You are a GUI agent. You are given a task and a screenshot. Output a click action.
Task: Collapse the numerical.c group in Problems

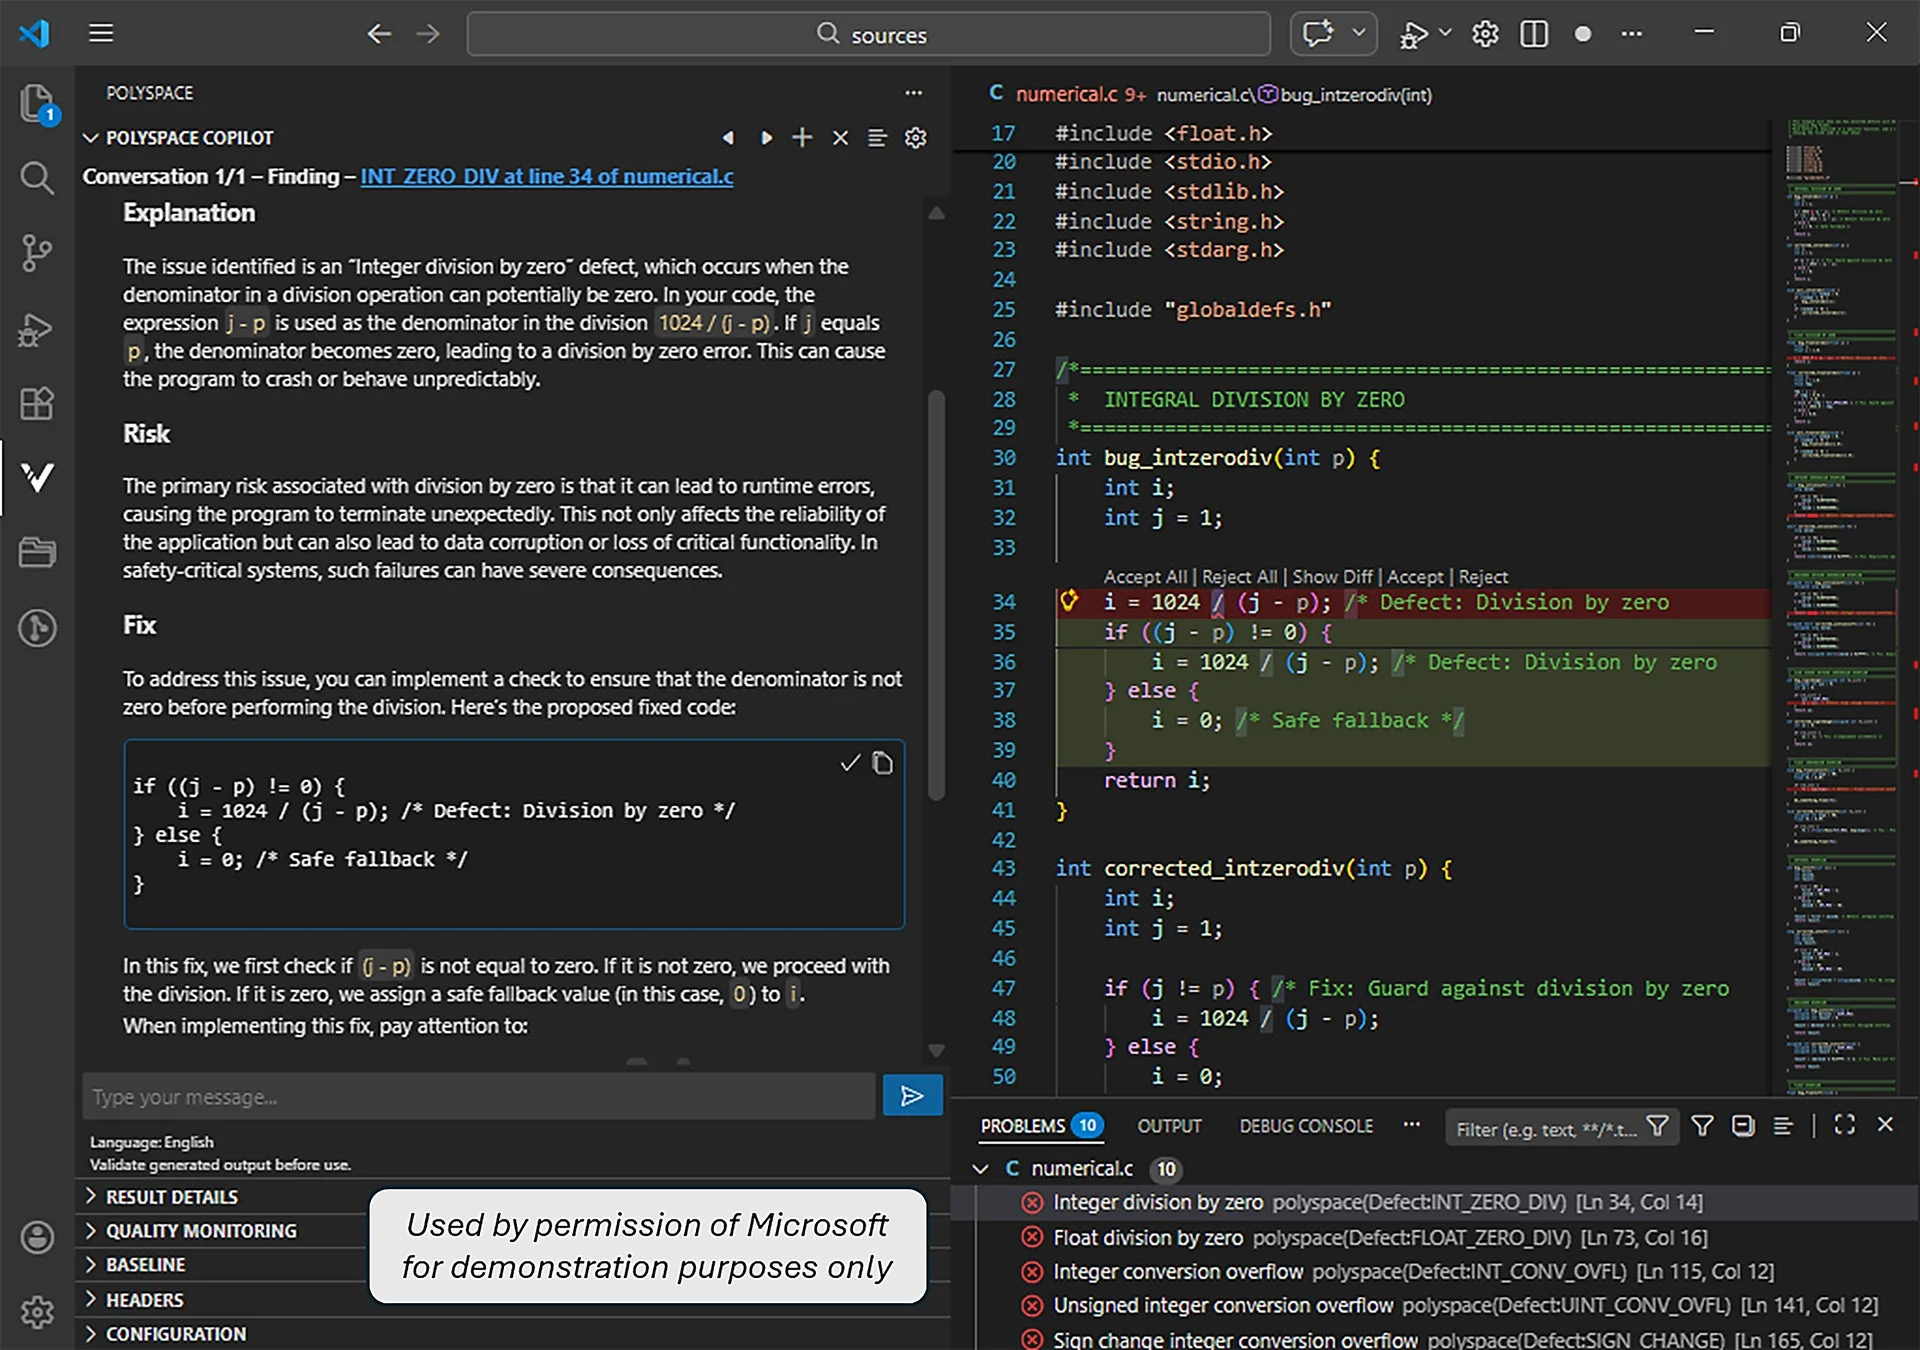980,1169
